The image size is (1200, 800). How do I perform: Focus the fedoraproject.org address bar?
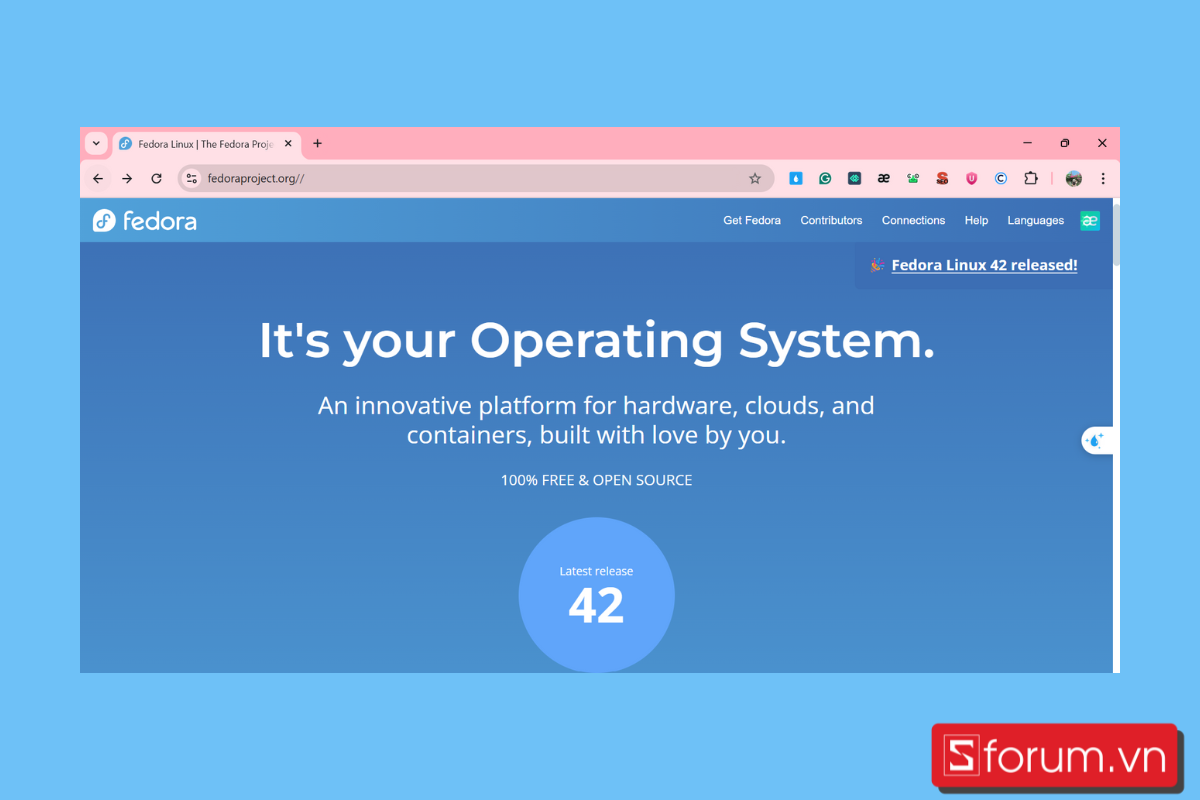click(475, 178)
